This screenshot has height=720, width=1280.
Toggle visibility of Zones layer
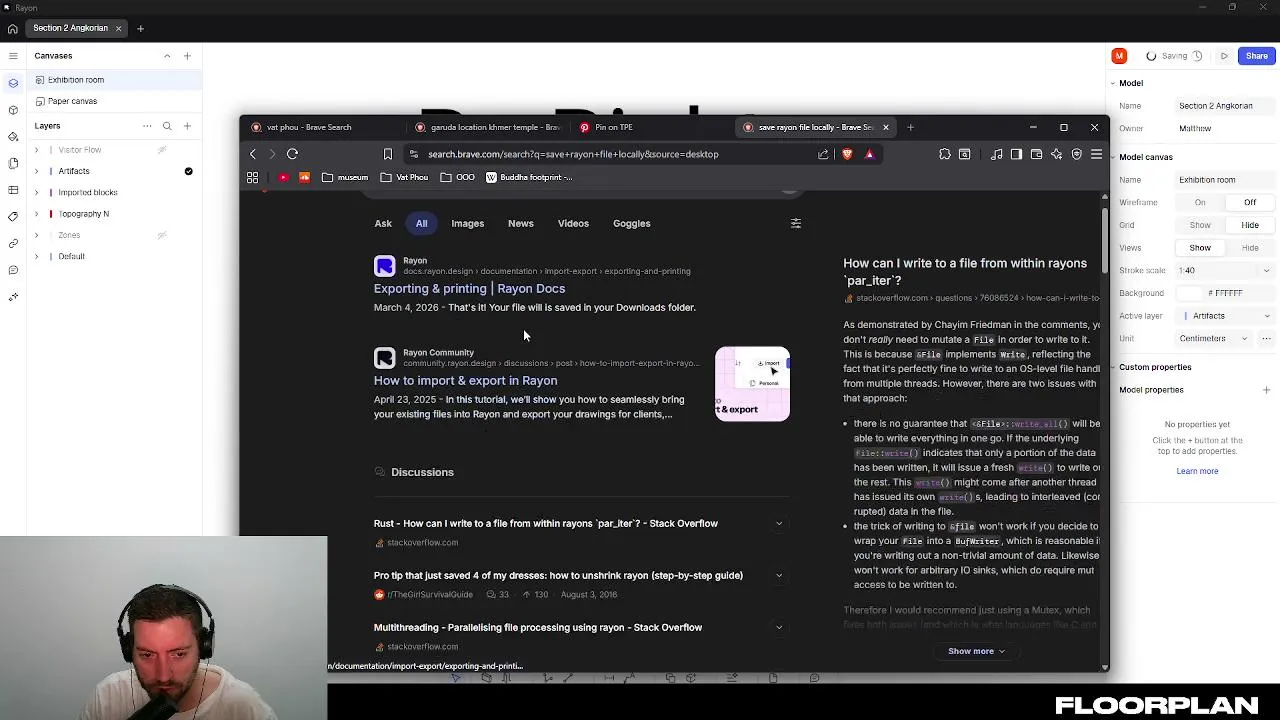click(162, 235)
